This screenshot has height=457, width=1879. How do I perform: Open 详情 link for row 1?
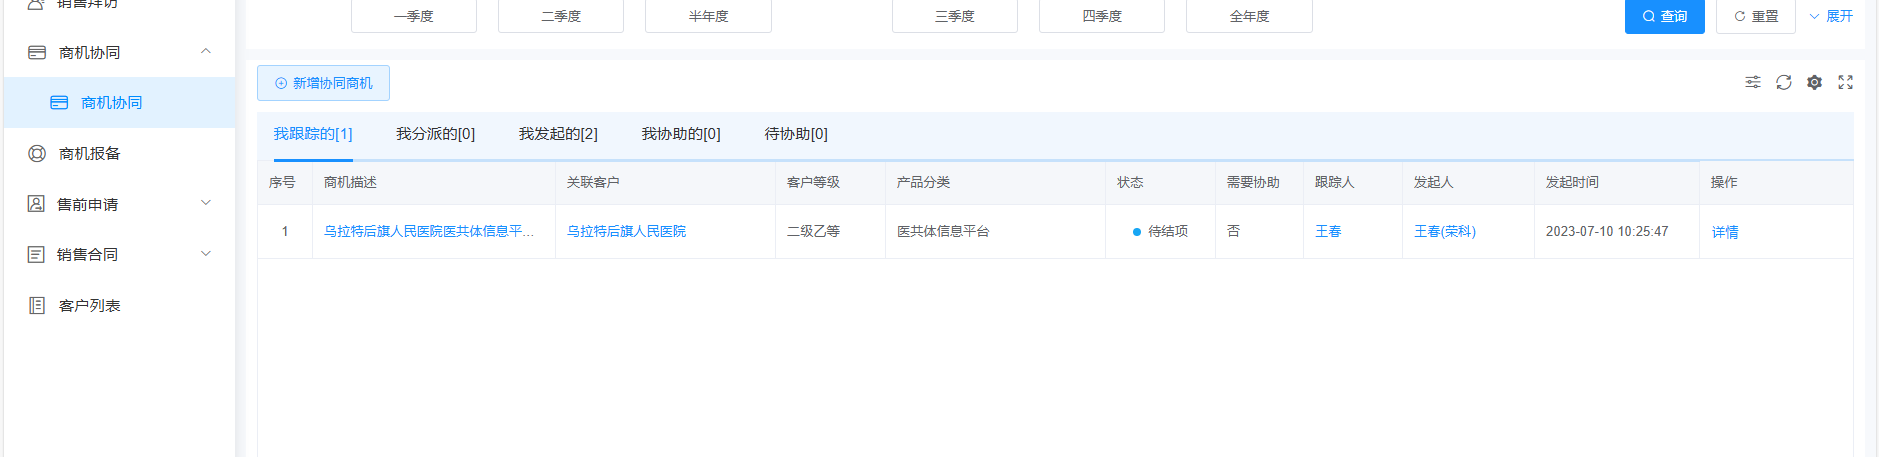pos(1724,232)
